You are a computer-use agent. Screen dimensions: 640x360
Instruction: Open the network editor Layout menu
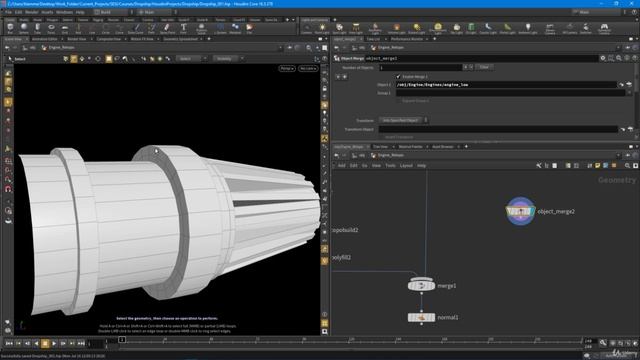pyautogui.click(x=406, y=166)
